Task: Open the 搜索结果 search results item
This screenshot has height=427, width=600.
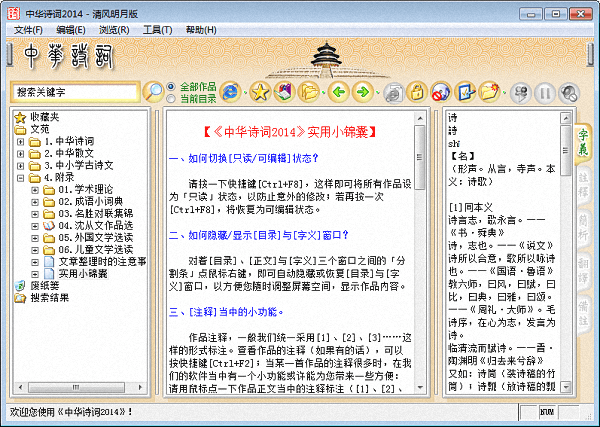Action: (x=50, y=297)
